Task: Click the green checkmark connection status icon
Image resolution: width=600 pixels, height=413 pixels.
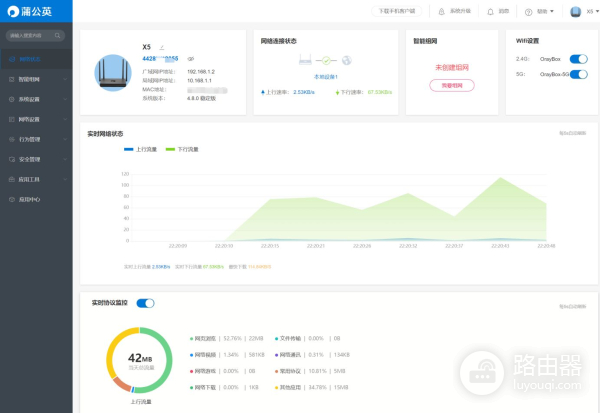Action: pyautogui.click(x=326, y=60)
